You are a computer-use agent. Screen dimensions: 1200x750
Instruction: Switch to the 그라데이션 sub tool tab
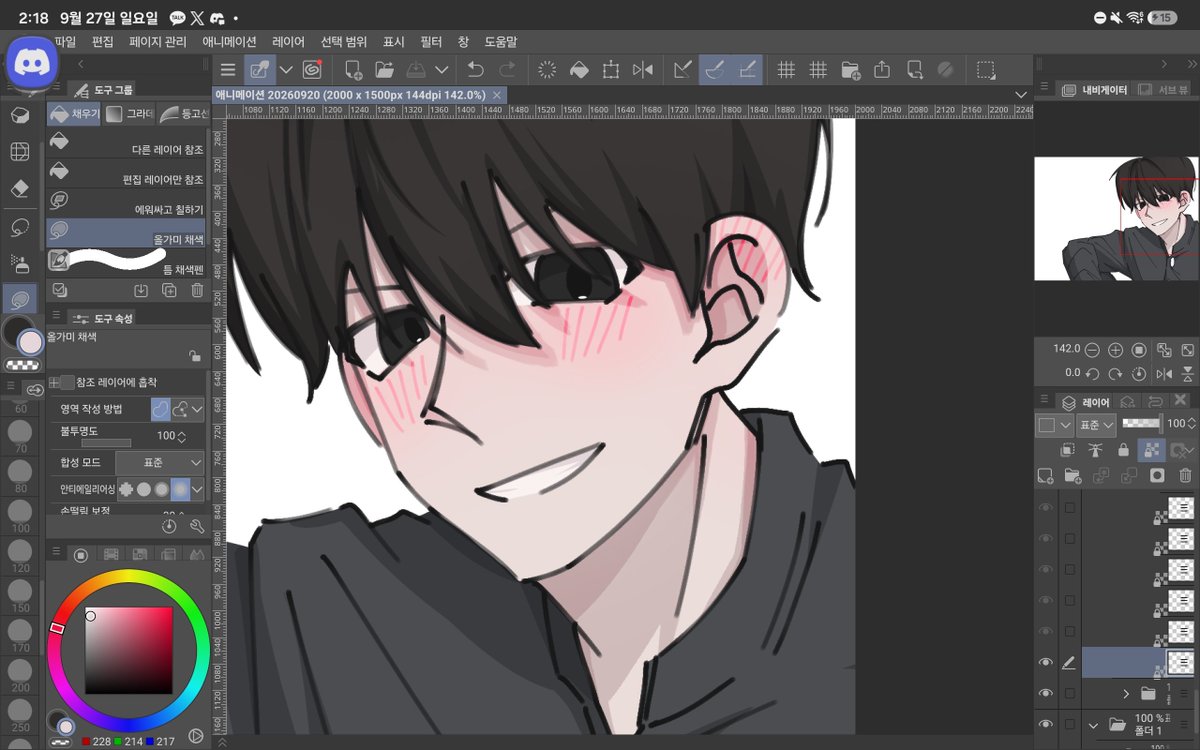click(x=129, y=114)
